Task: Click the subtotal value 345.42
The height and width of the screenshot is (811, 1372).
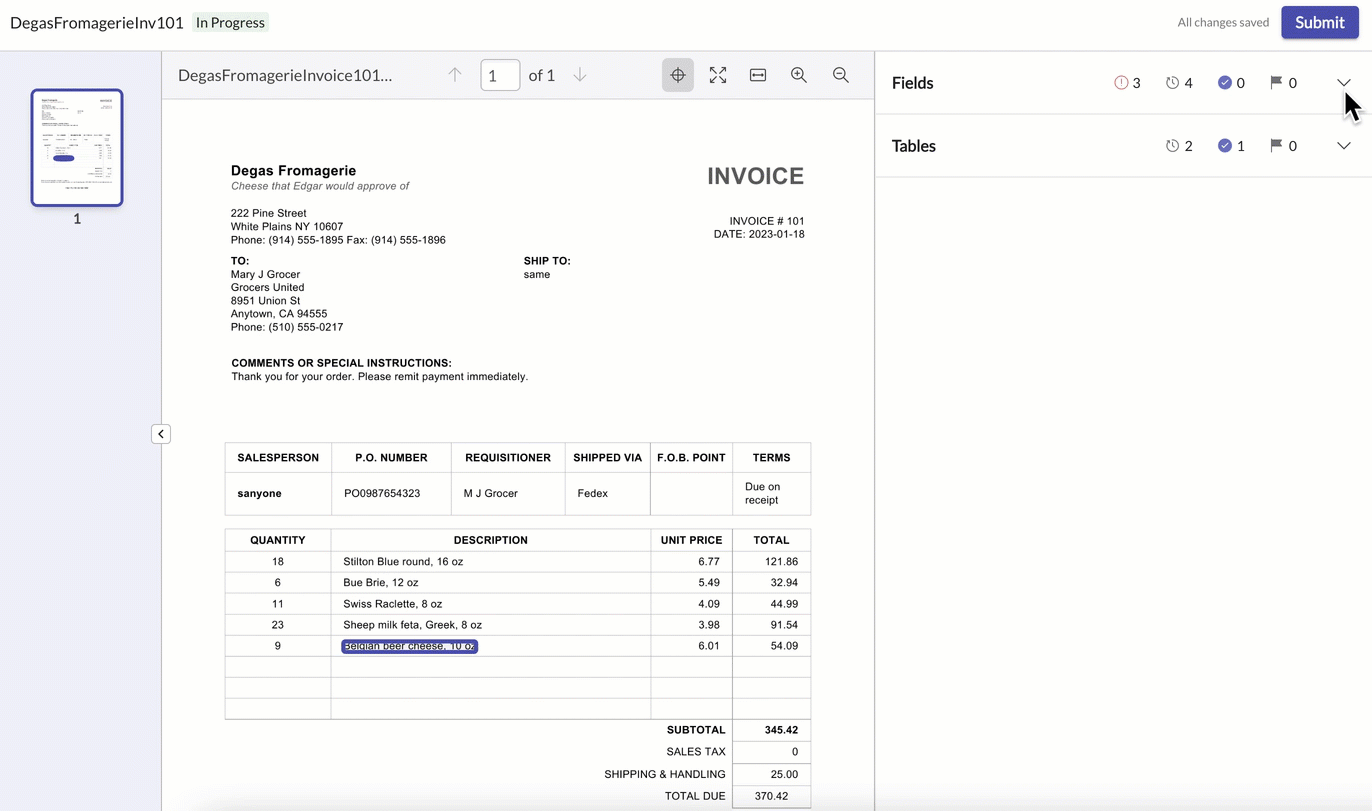Action: (781, 730)
